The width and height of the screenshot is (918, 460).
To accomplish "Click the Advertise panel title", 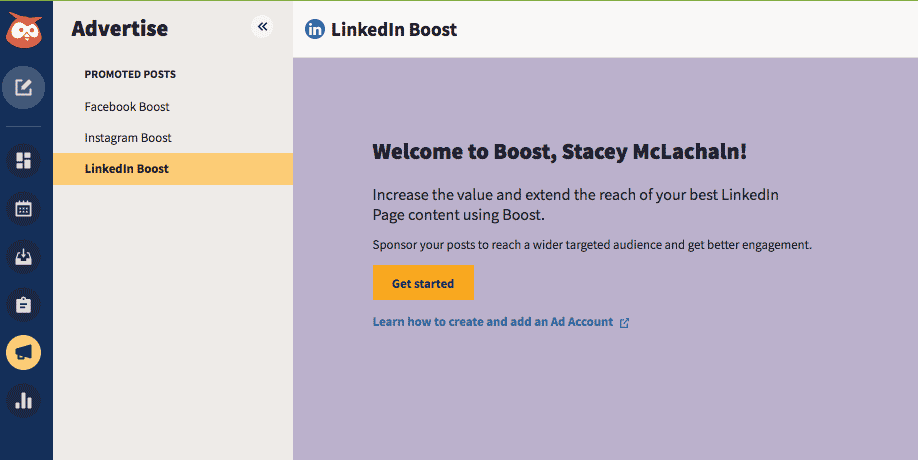I will [x=120, y=28].
